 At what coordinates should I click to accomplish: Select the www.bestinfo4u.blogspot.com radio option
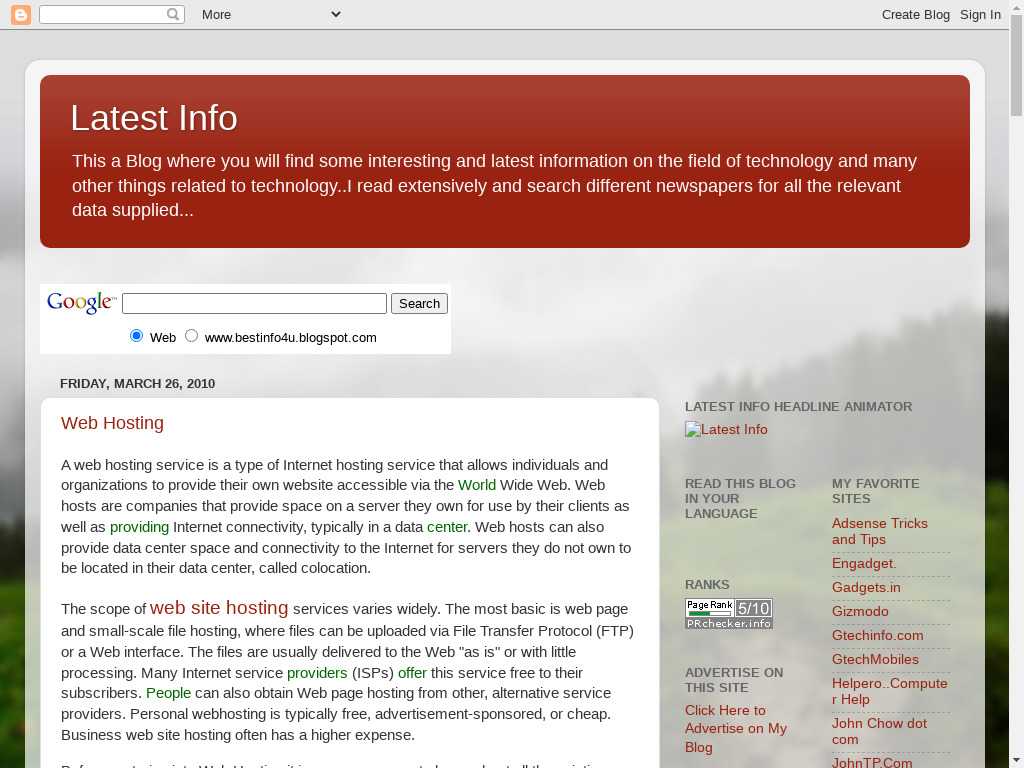pos(191,336)
